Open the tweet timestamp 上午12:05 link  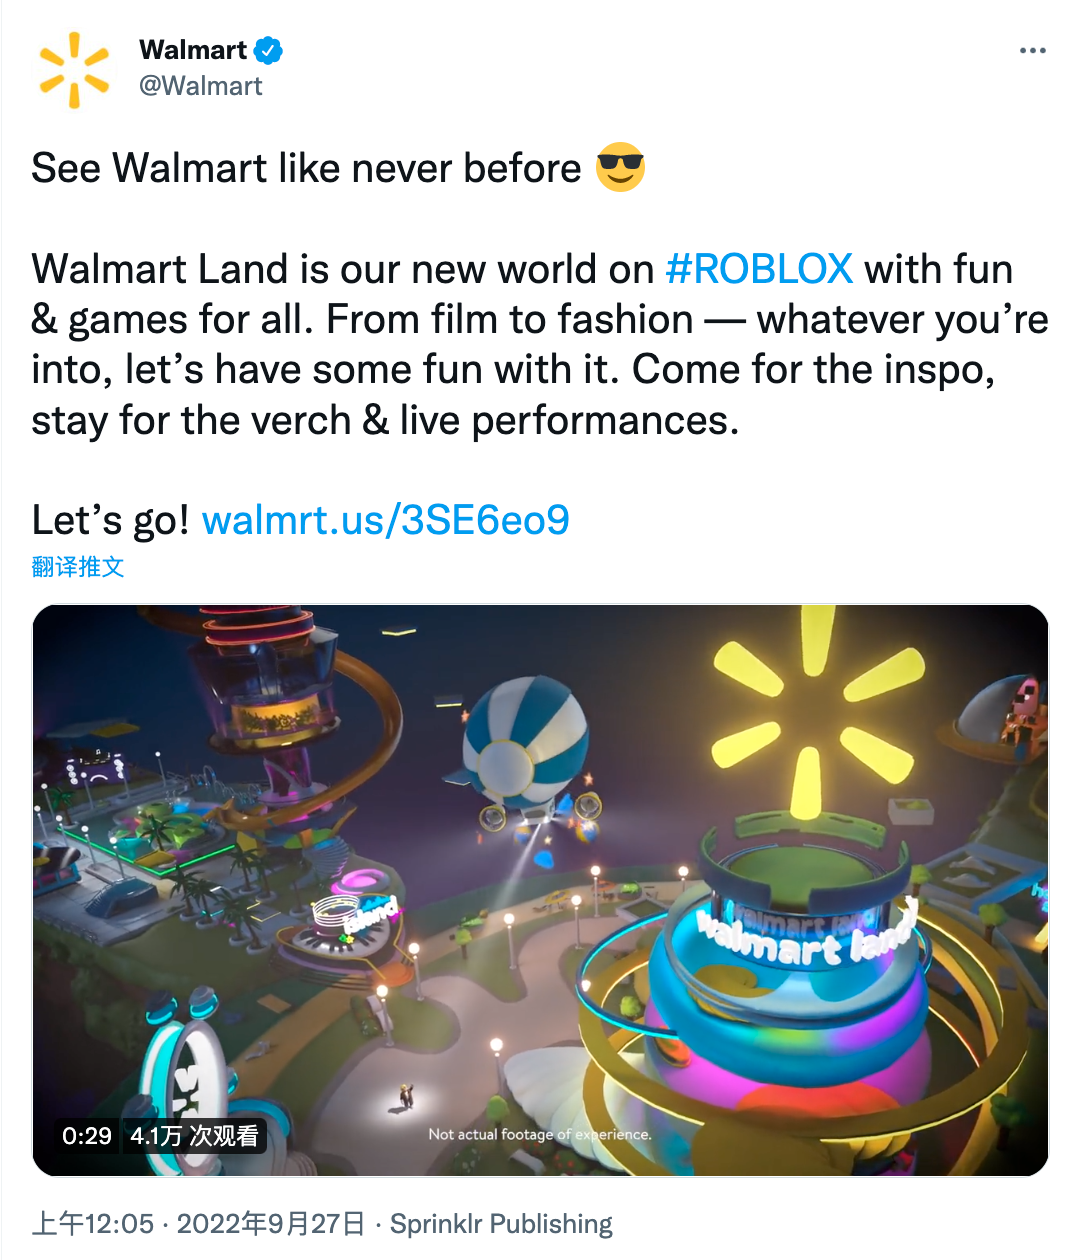point(93,1224)
